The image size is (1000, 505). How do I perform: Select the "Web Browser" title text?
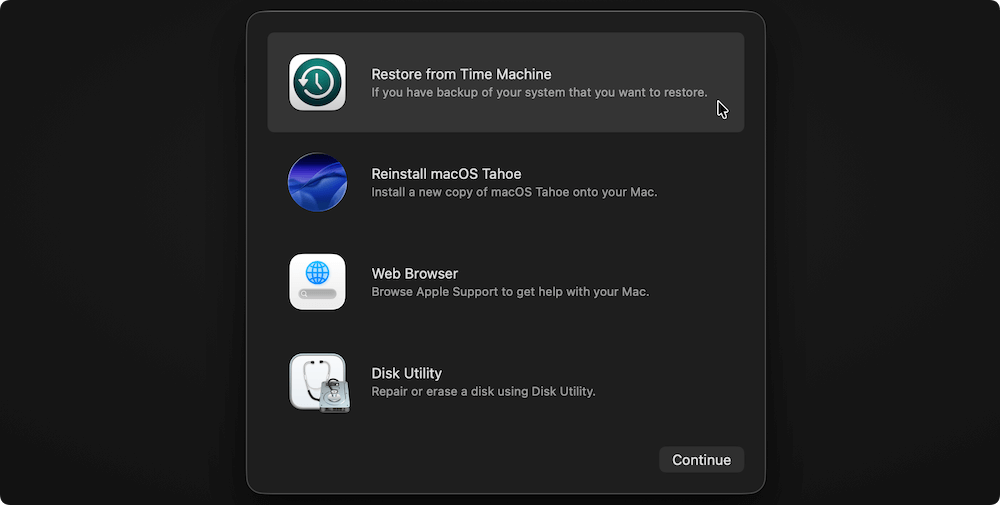pyautogui.click(x=415, y=274)
